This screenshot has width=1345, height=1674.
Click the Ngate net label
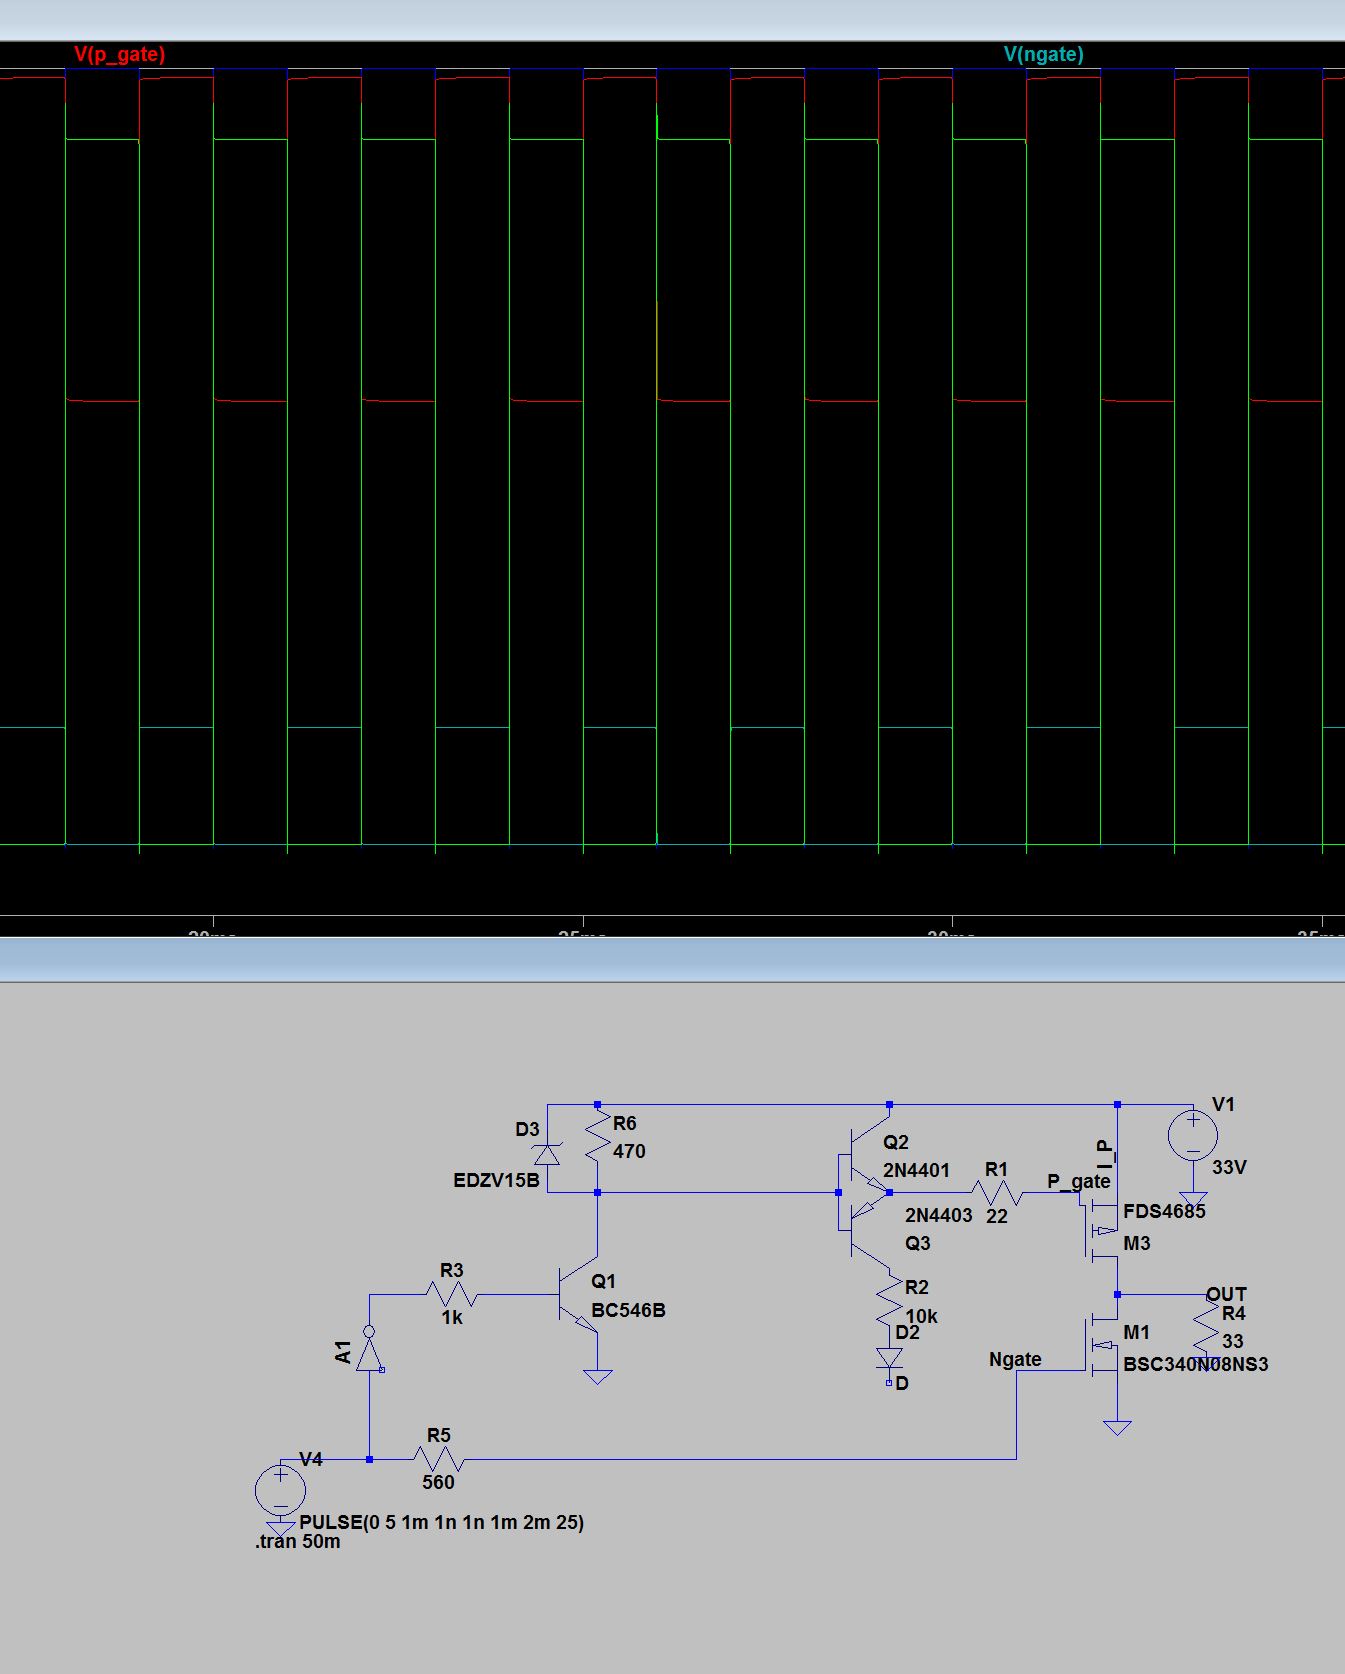coord(1015,1359)
